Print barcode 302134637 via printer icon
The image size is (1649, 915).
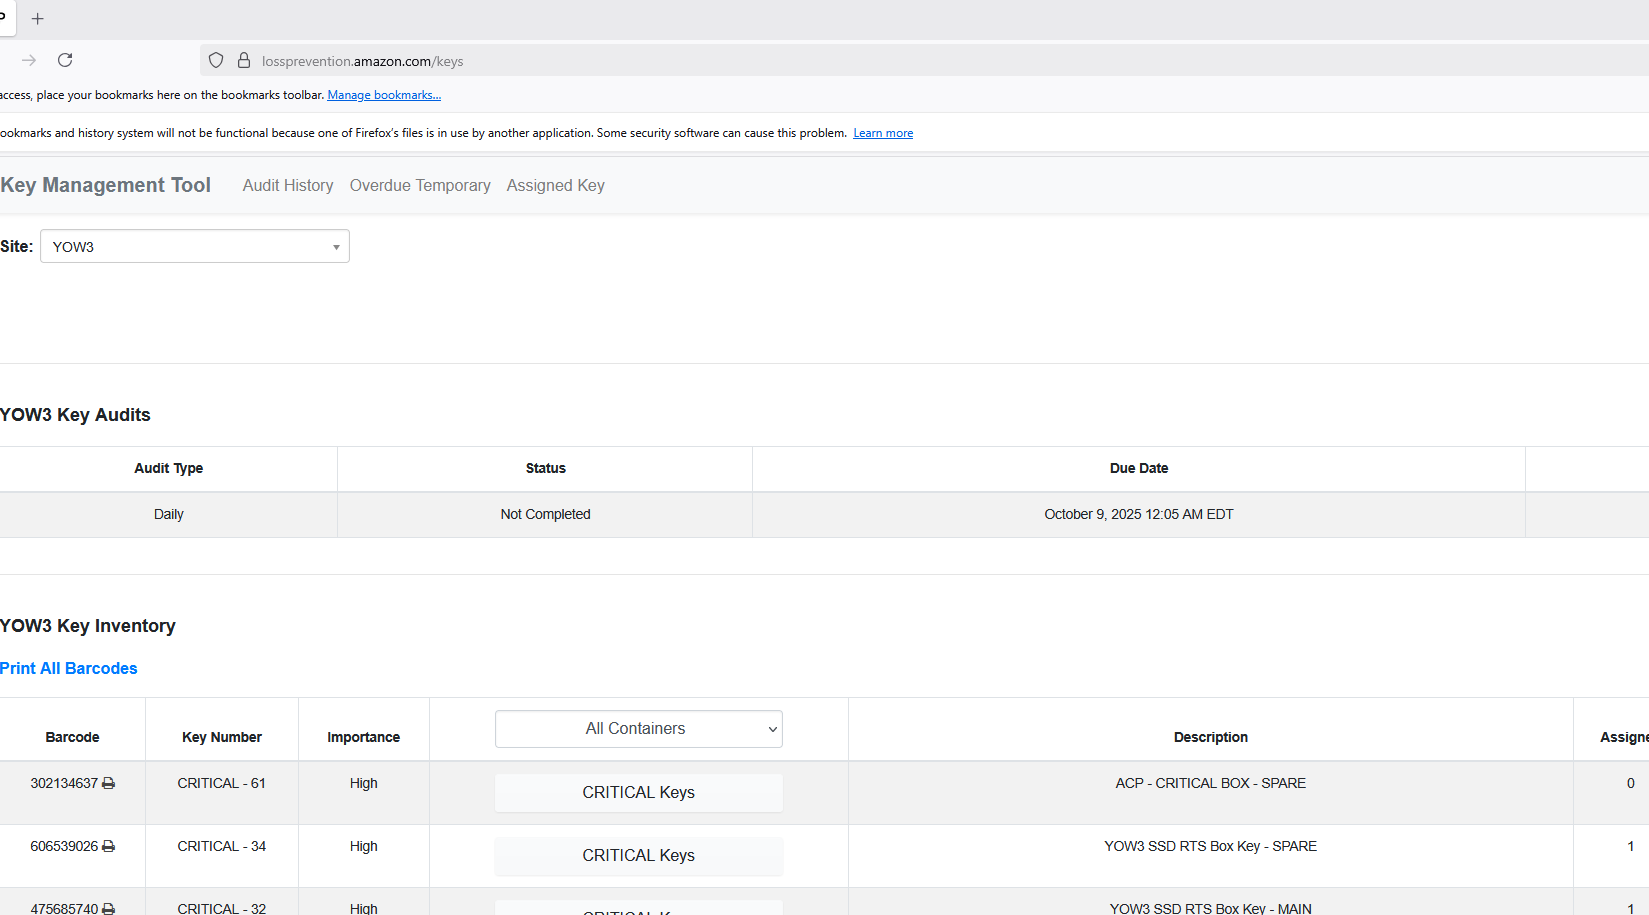tap(108, 784)
